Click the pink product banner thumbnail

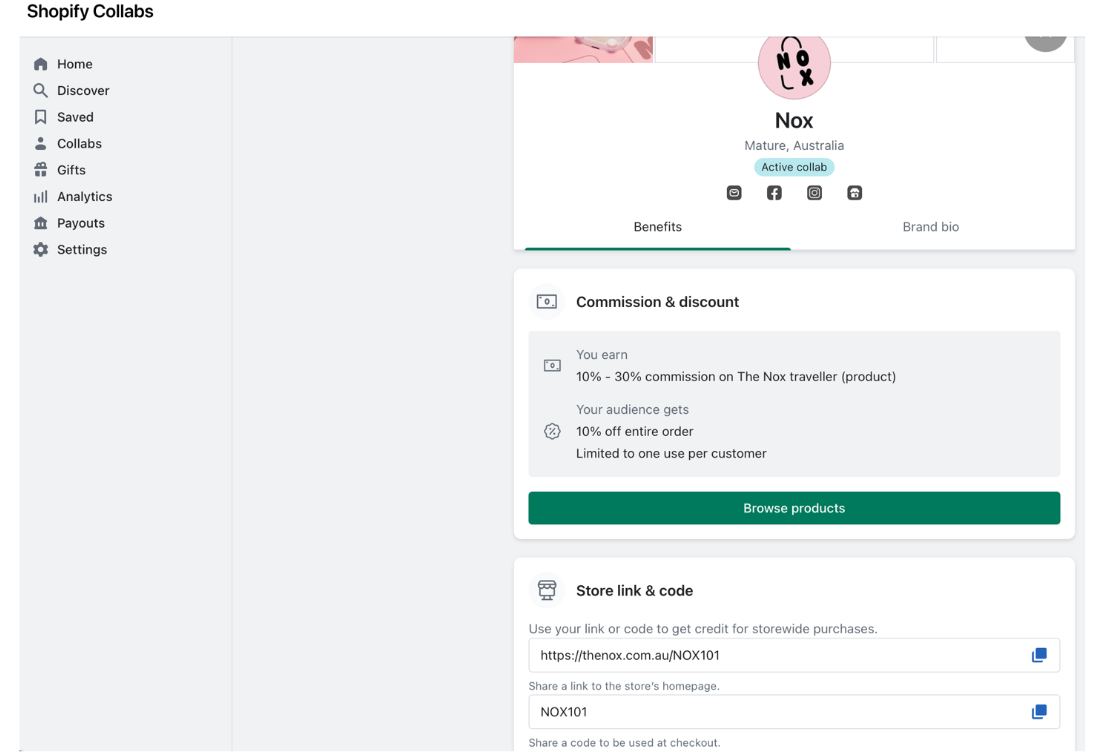pyautogui.click(x=583, y=49)
